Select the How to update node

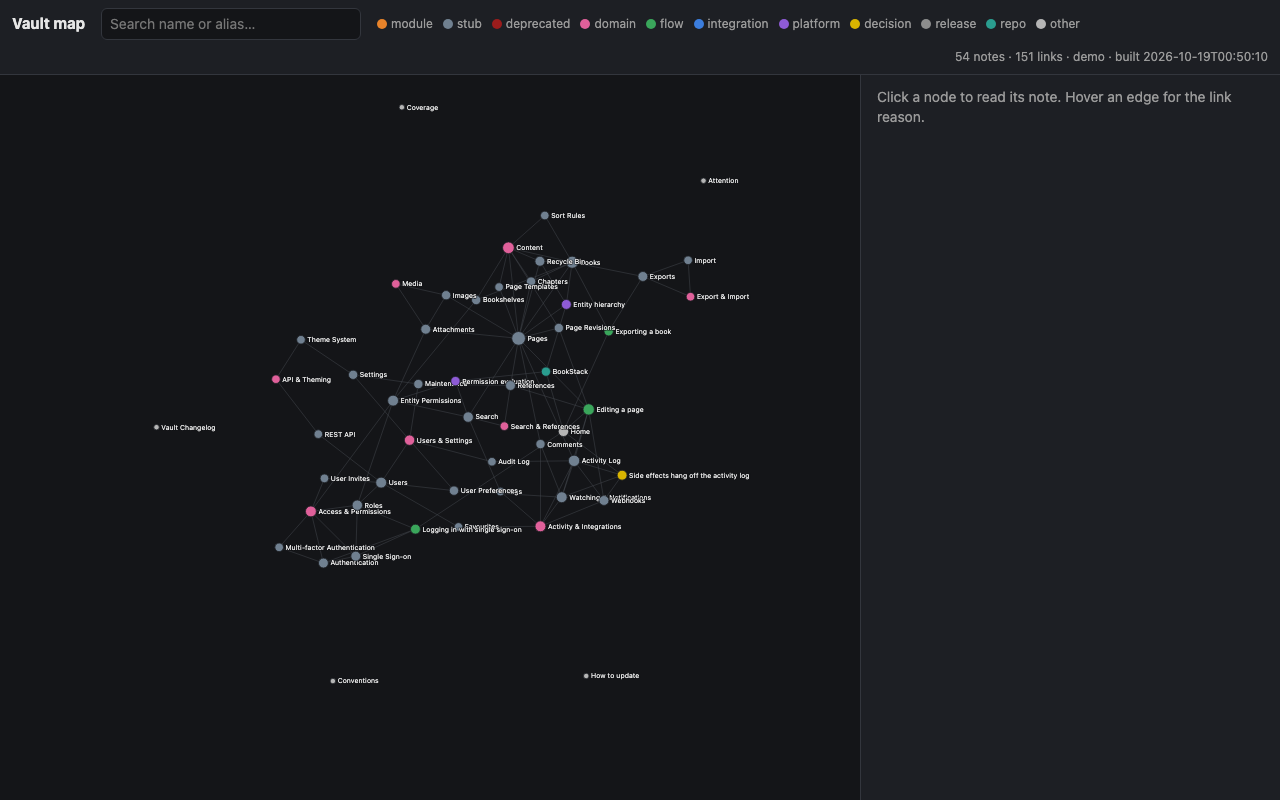pyautogui.click(x=586, y=676)
